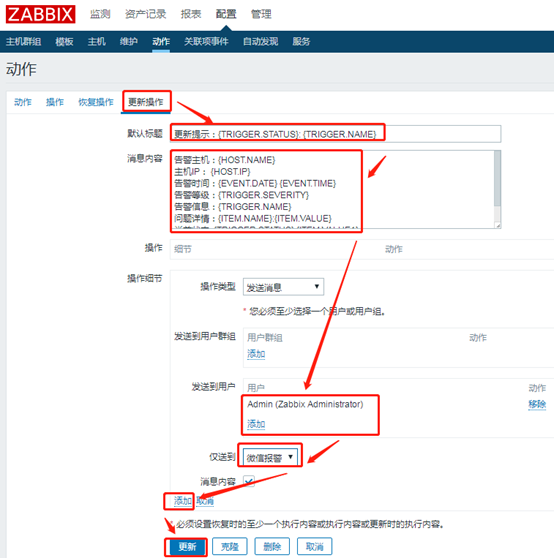Screen dimensions: 554x558
Task: Go to 主机 submenu
Action: [96, 42]
